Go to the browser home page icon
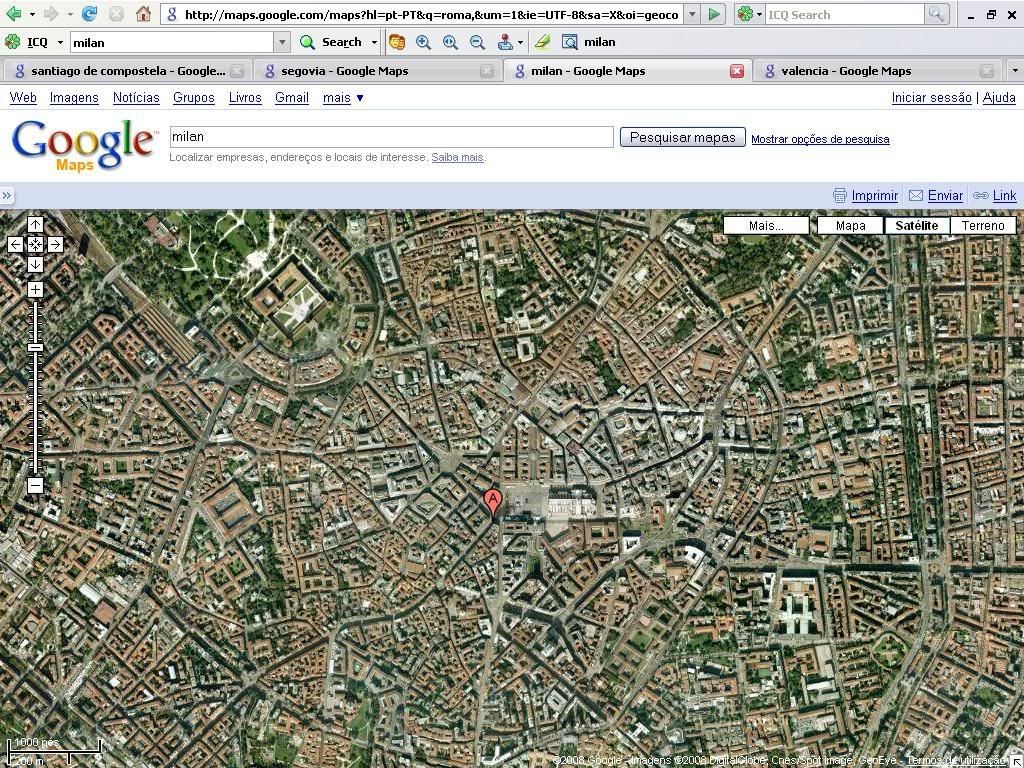The width and height of the screenshot is (1024, 768). click(143, 14)
